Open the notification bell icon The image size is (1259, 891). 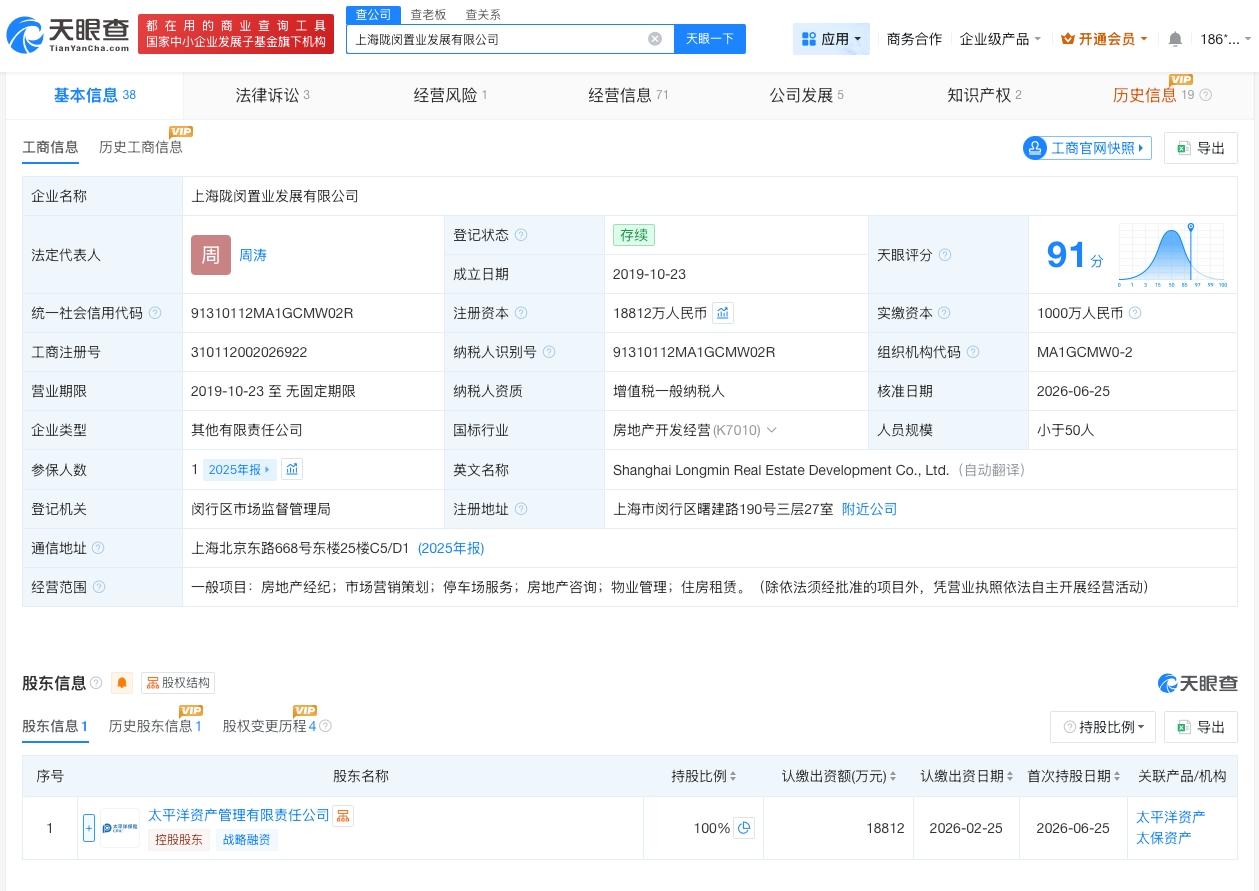click(1175, 39)
